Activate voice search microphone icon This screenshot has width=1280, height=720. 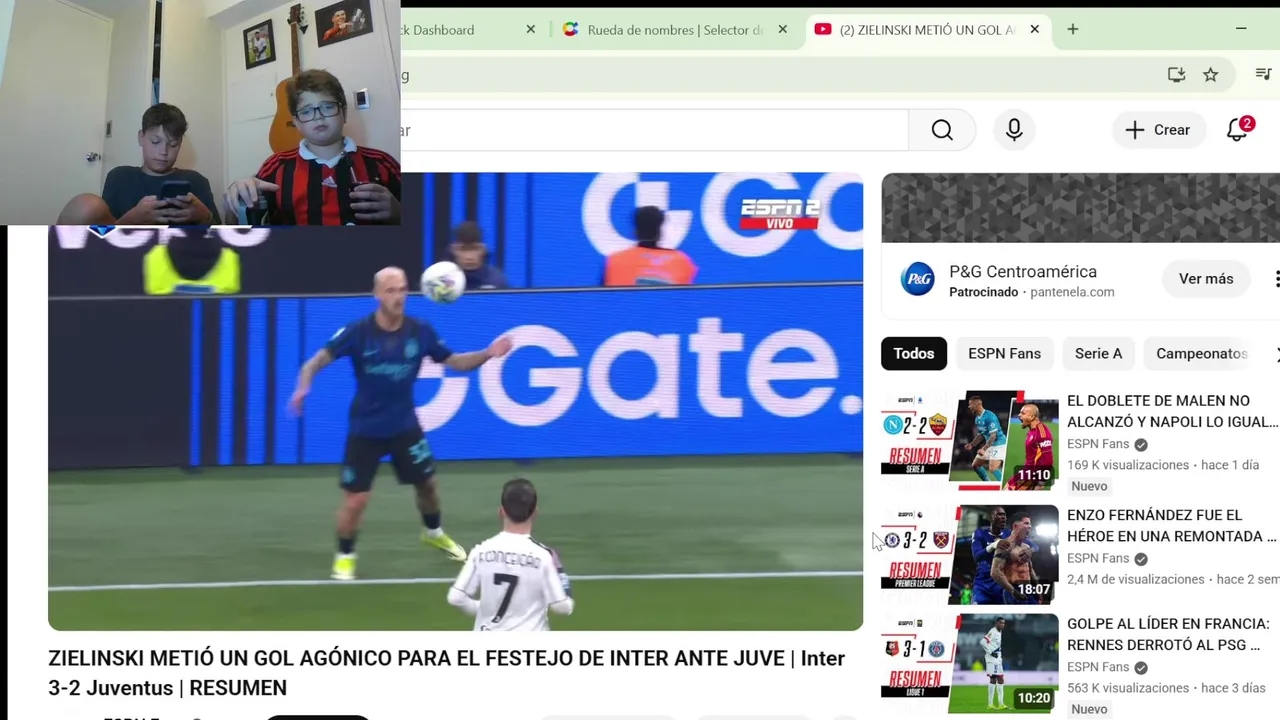[1014, 130]
